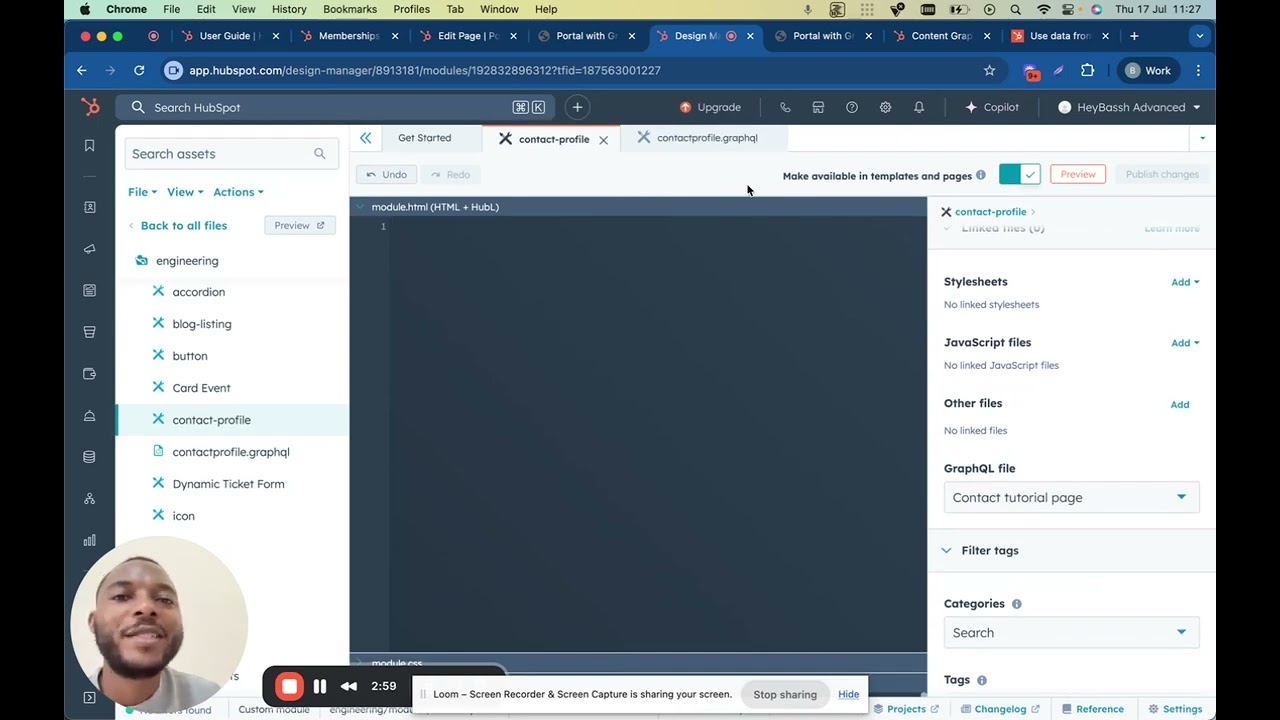Viewport: 1280px width, 720px height.
Task: Open Chrome Bookmarks menu
Action: (350, 9)
